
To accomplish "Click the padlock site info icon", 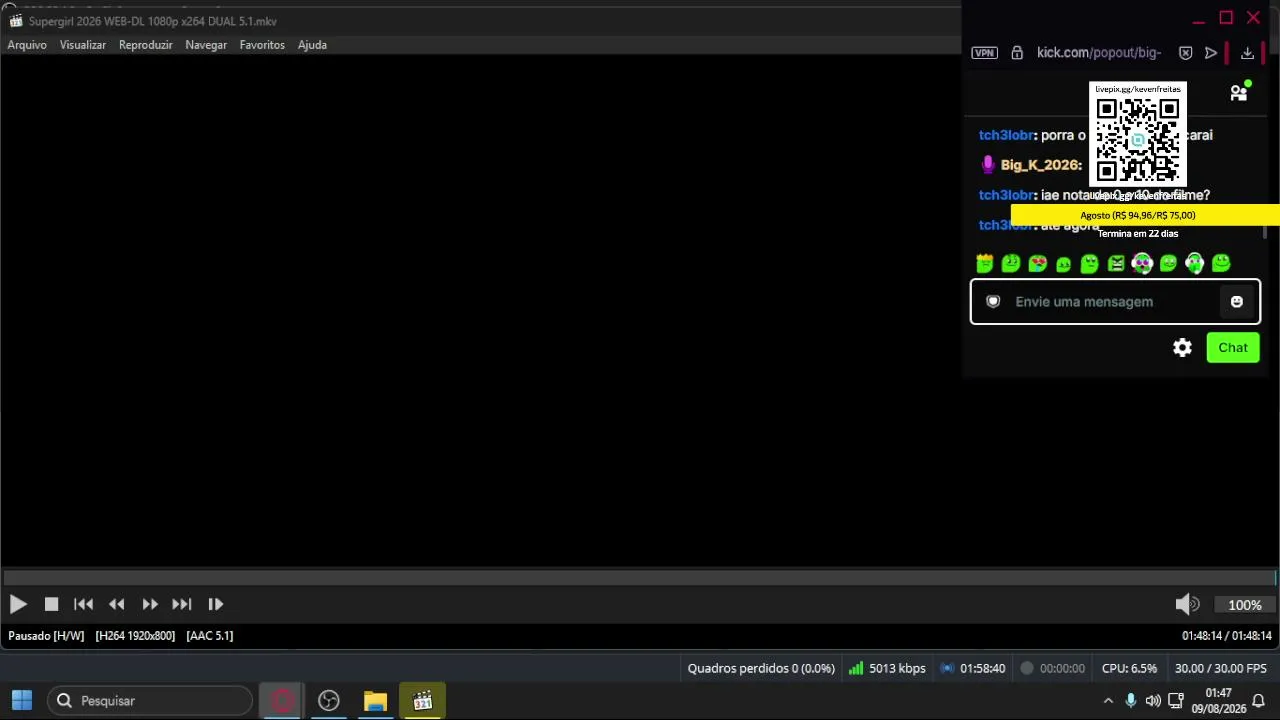I will [1017, 53].
